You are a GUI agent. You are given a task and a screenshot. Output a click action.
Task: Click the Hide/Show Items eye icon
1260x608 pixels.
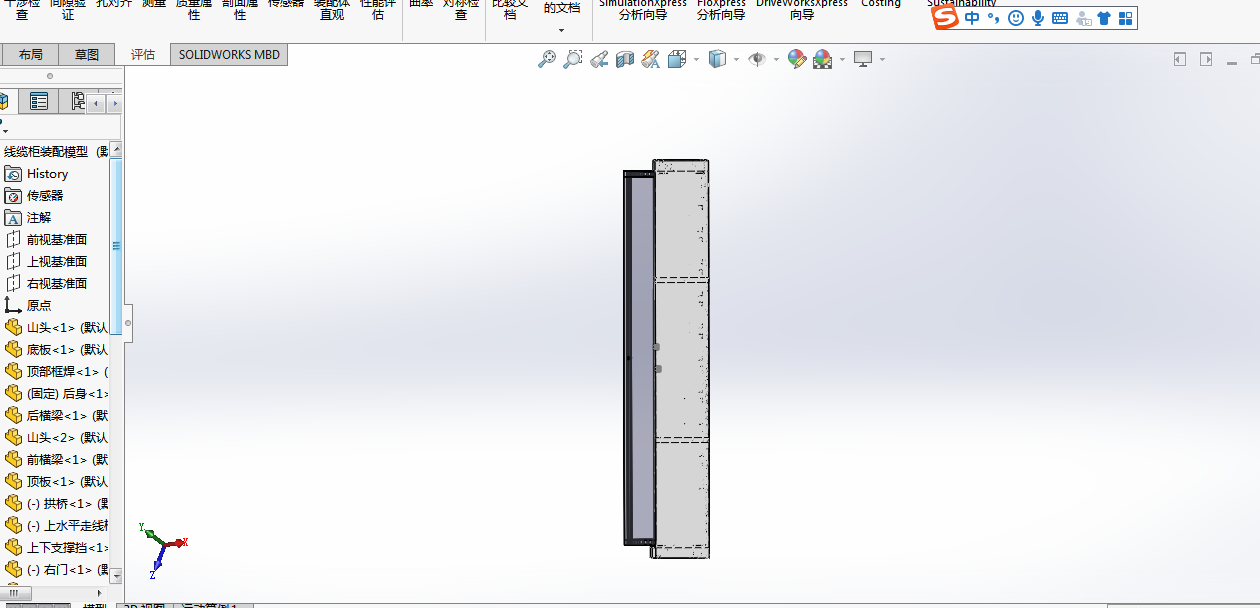click(757, 60)
